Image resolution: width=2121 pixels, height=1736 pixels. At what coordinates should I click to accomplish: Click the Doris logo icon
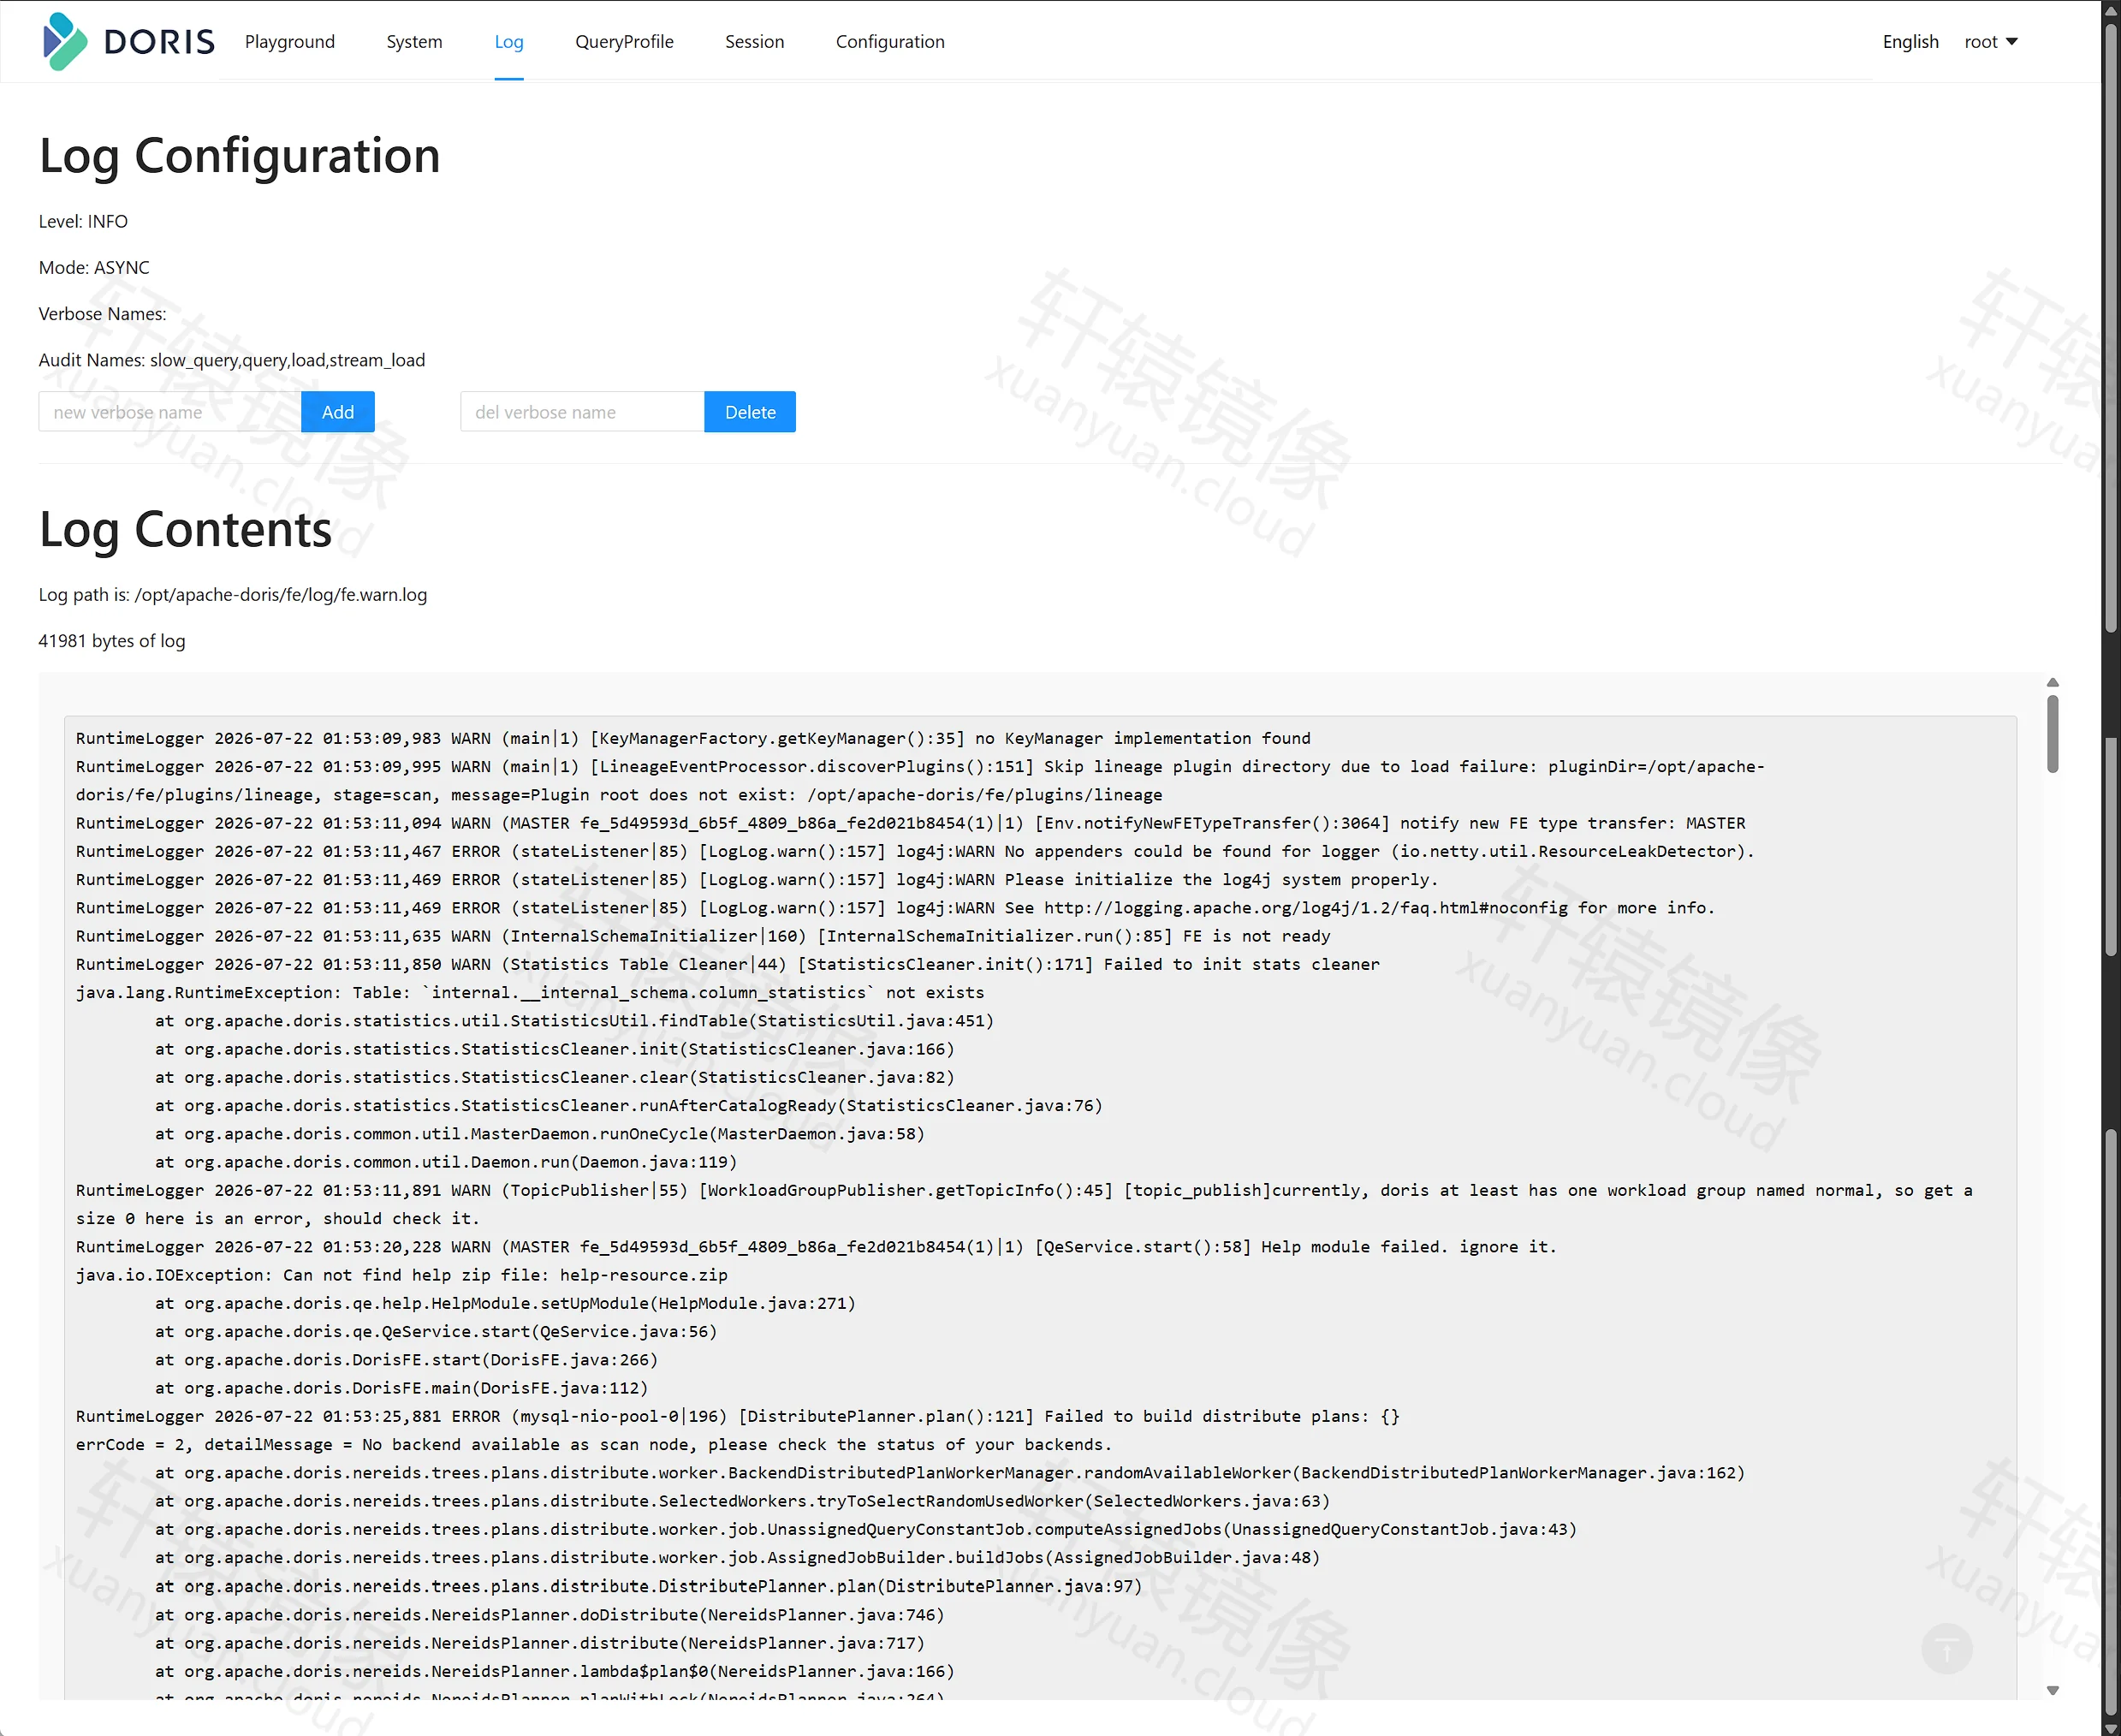coord(65,41)
